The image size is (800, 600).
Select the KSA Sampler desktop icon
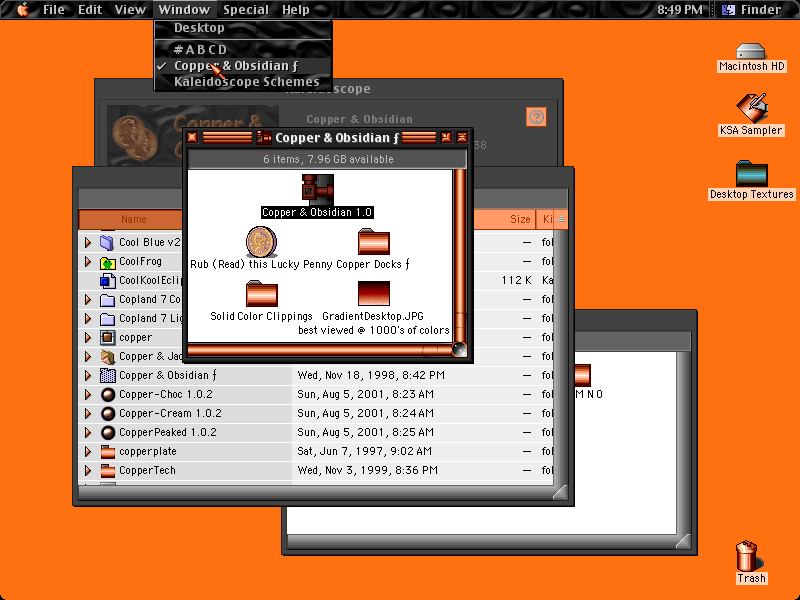coord(751,108)
